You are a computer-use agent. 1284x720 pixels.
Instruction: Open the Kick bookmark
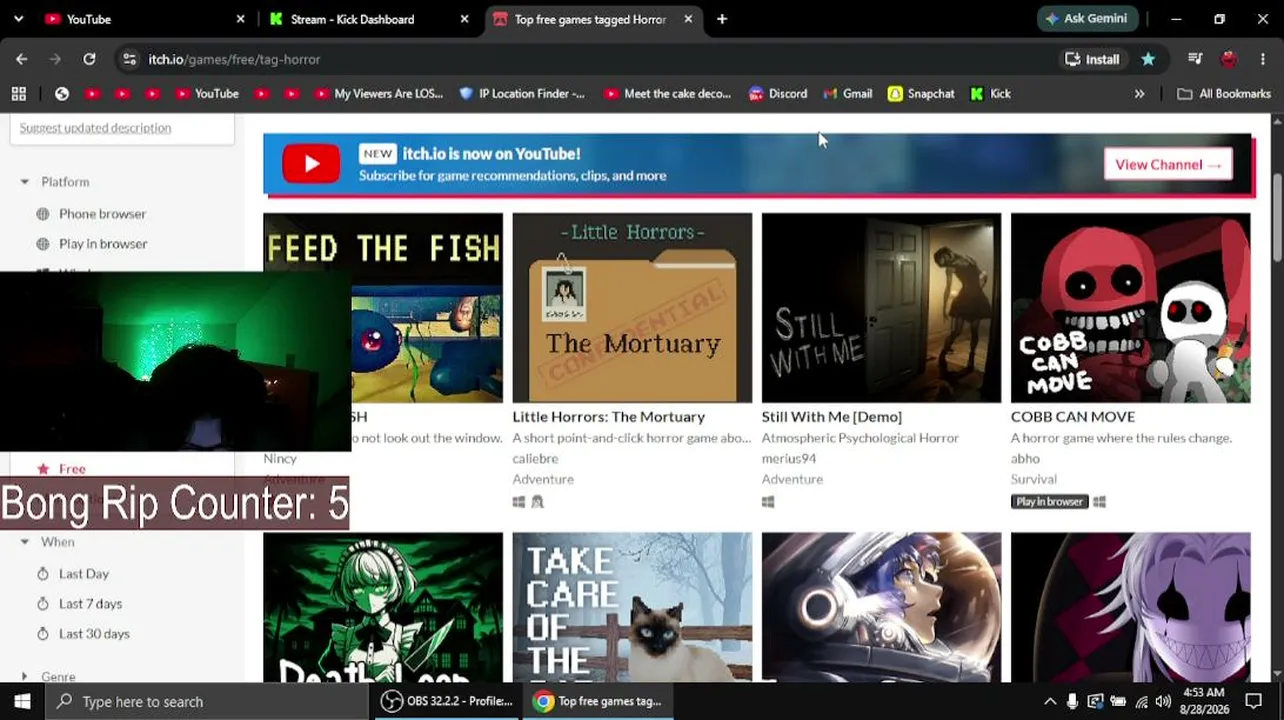pos(991,93)
